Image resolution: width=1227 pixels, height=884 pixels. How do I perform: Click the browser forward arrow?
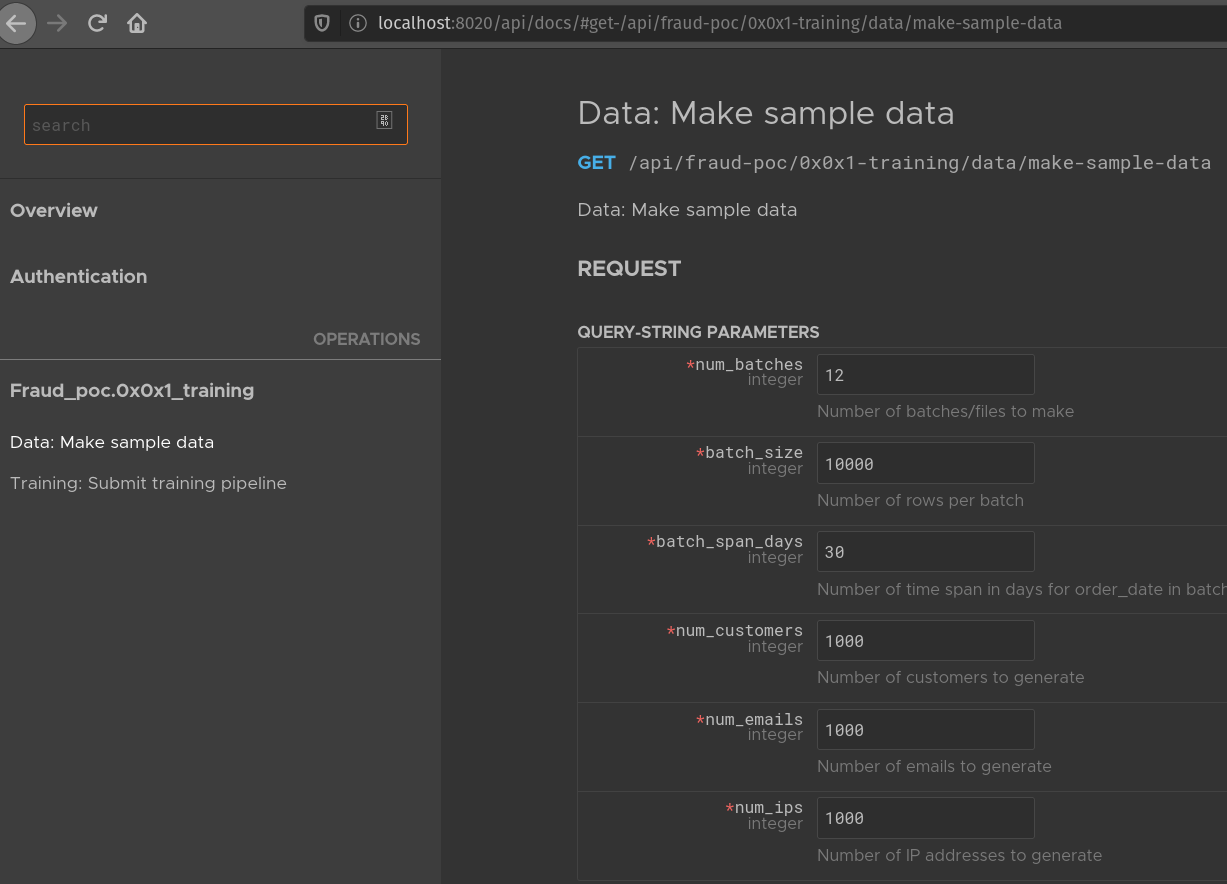(x=57, y=23)
